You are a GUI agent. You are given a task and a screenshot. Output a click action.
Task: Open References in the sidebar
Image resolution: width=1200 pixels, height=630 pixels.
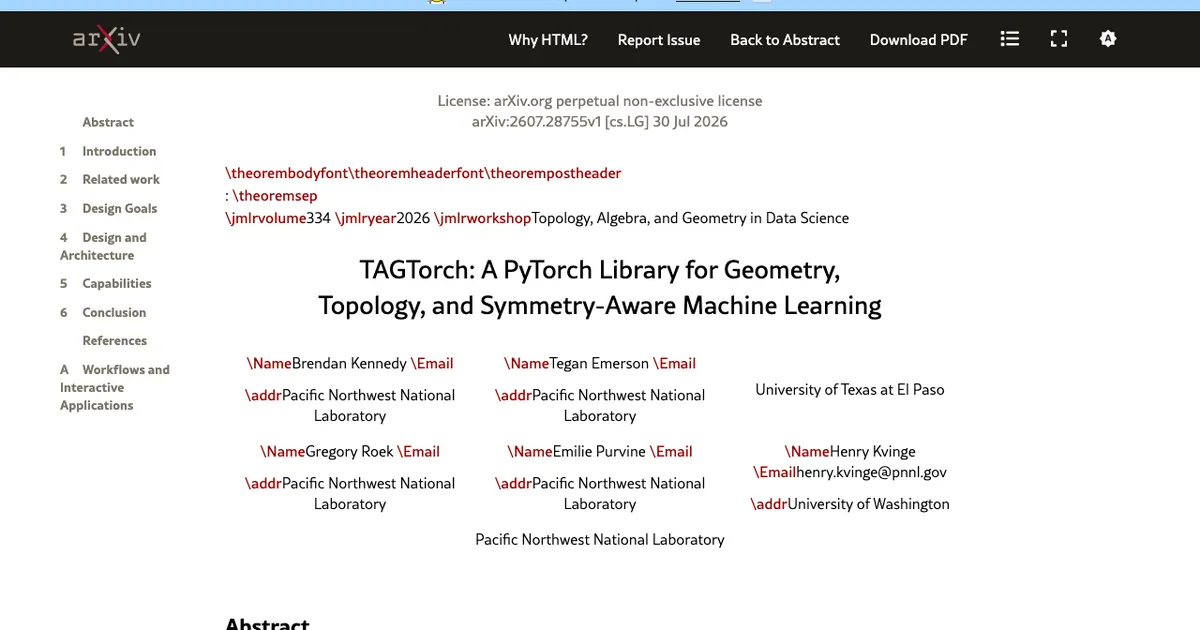point(114,340)
